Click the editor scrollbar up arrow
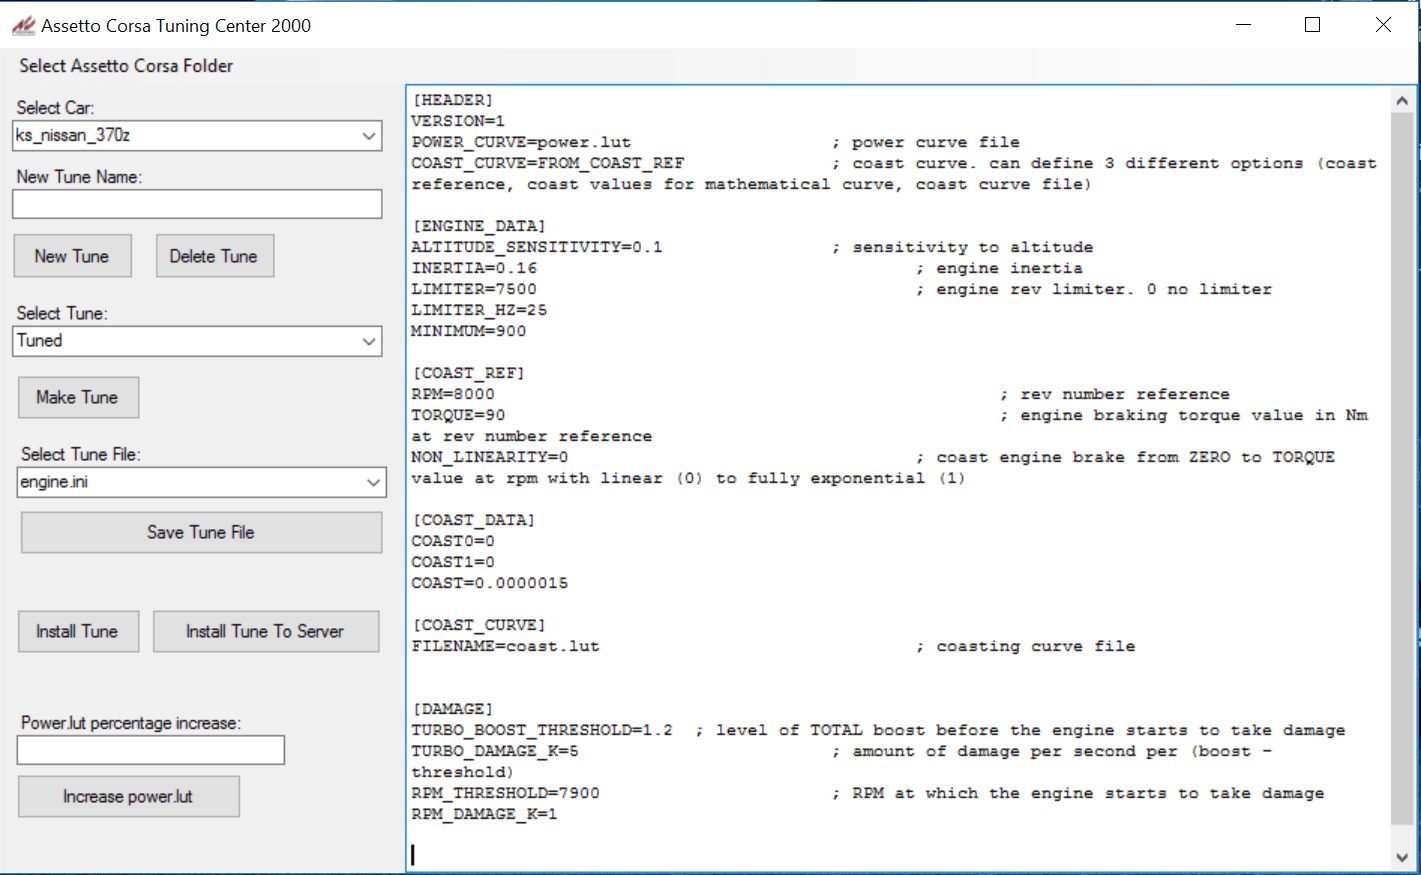Image resolution: width=1421 pixels, height=875 pixels. click(x=1402, y=100)
